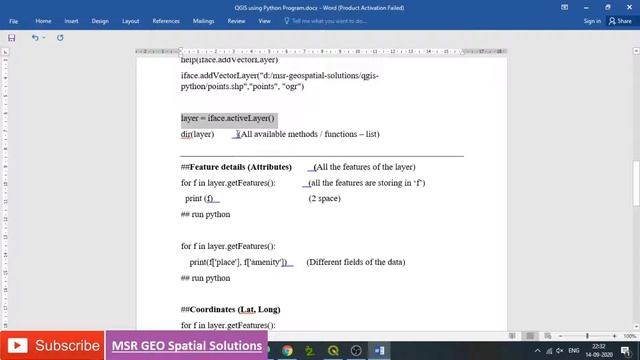Open the File menu
Viewport: 640px width, 360px height.
13,21
